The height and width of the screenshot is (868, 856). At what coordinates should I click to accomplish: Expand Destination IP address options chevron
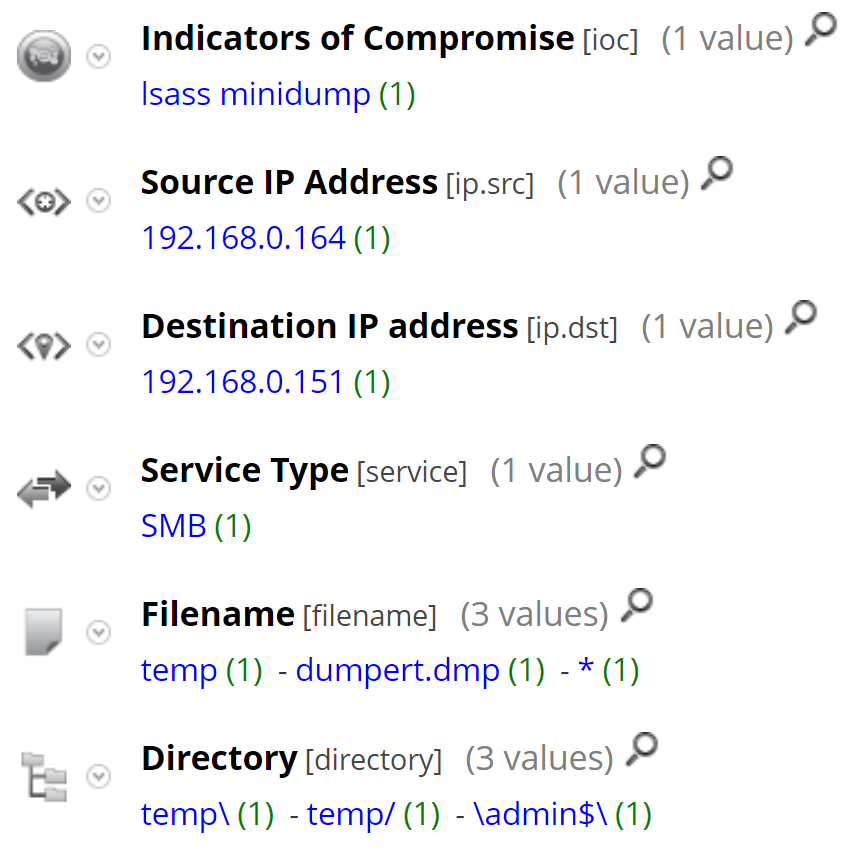[x=98, y=345]
